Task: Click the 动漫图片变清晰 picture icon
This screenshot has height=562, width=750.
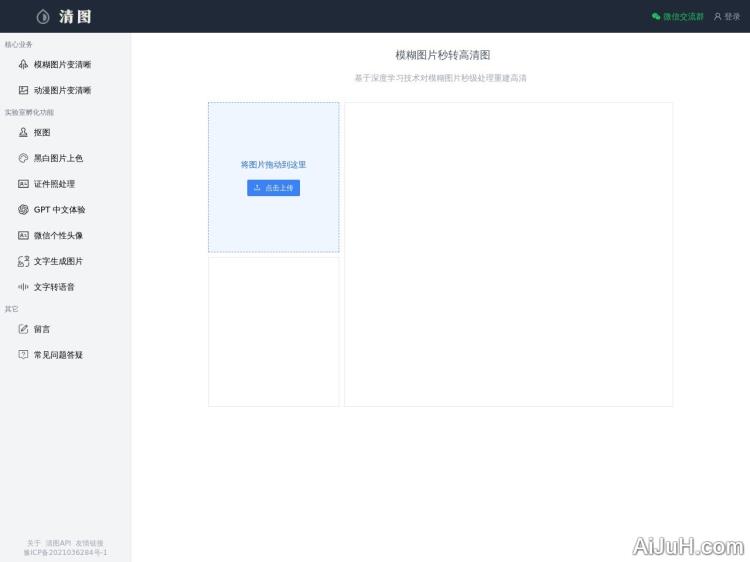Action: 24,90
